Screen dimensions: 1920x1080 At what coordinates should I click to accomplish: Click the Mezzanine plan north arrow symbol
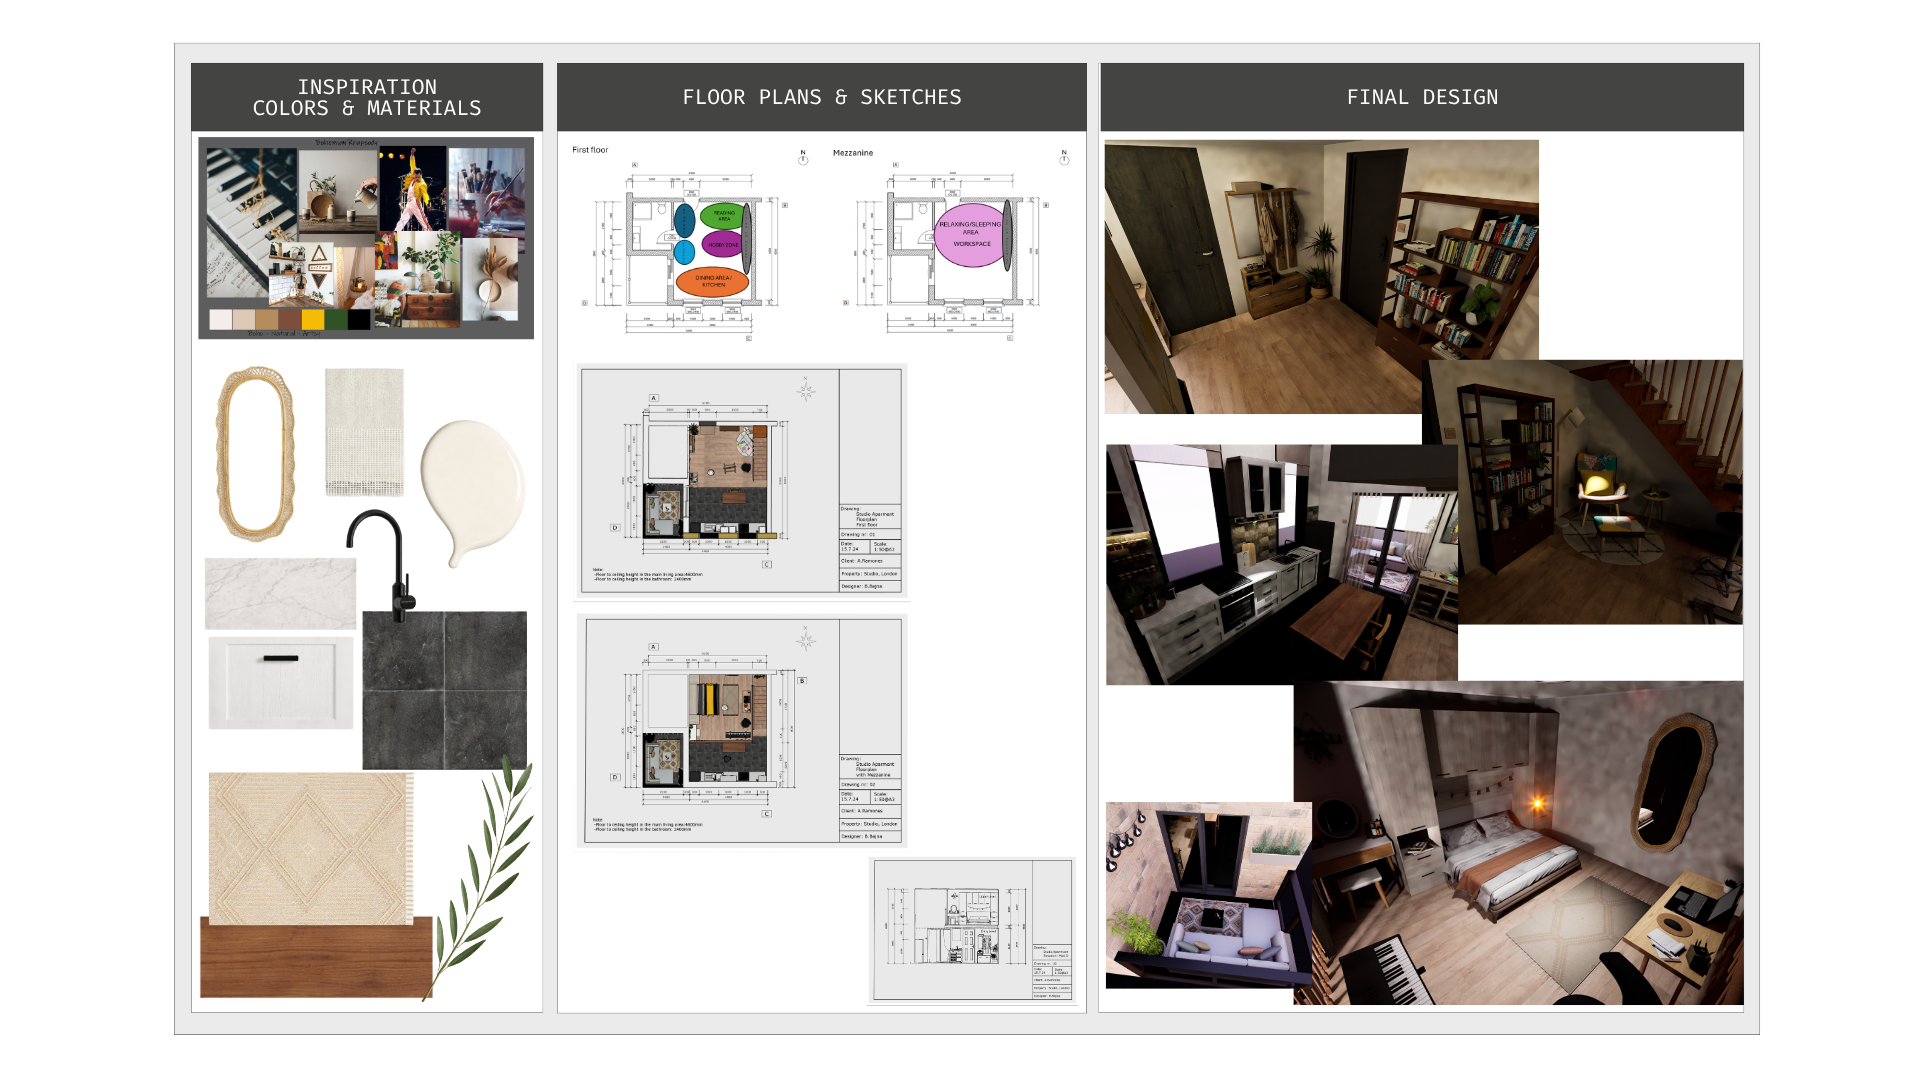point(1064,157)
